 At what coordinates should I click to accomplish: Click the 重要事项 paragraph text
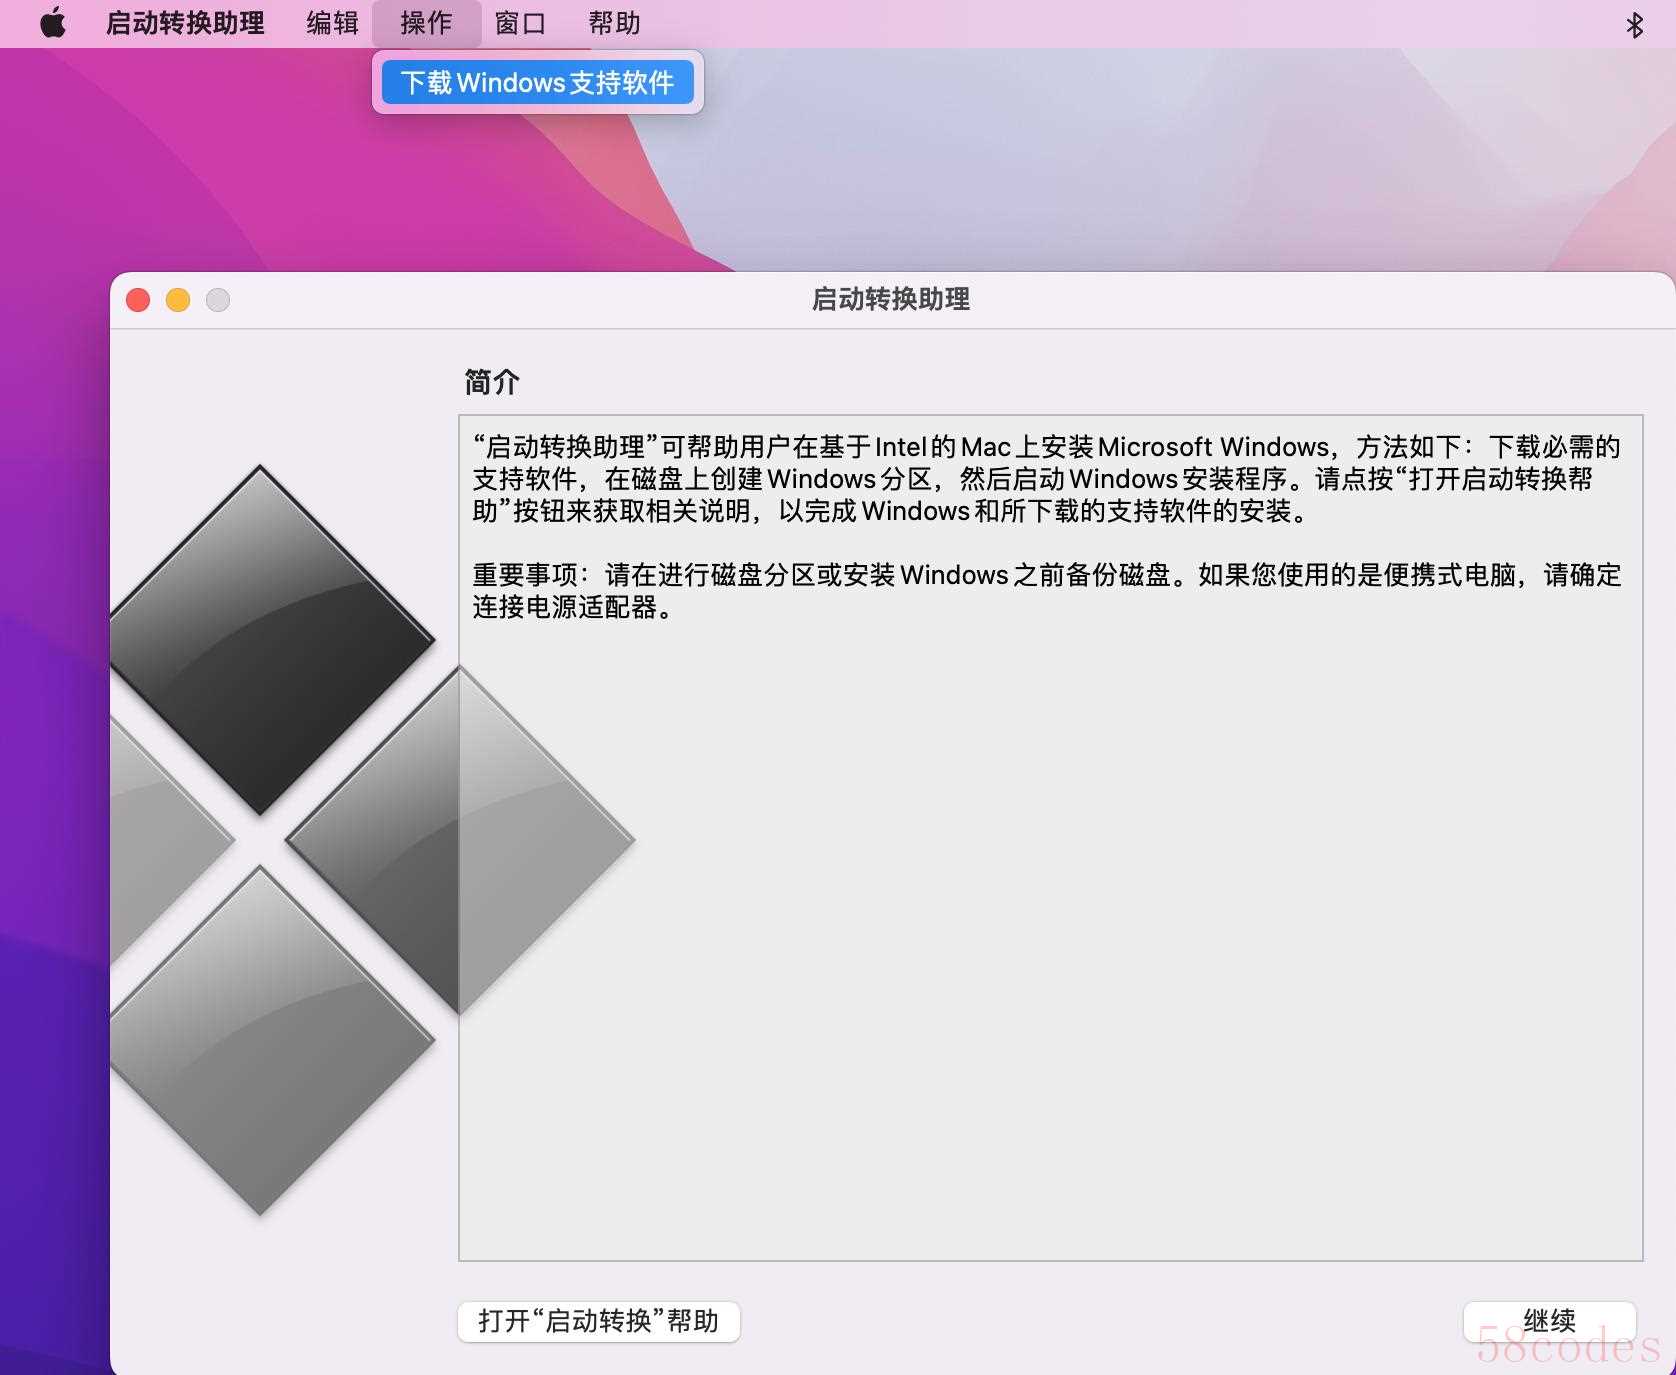click(1047, 591)
